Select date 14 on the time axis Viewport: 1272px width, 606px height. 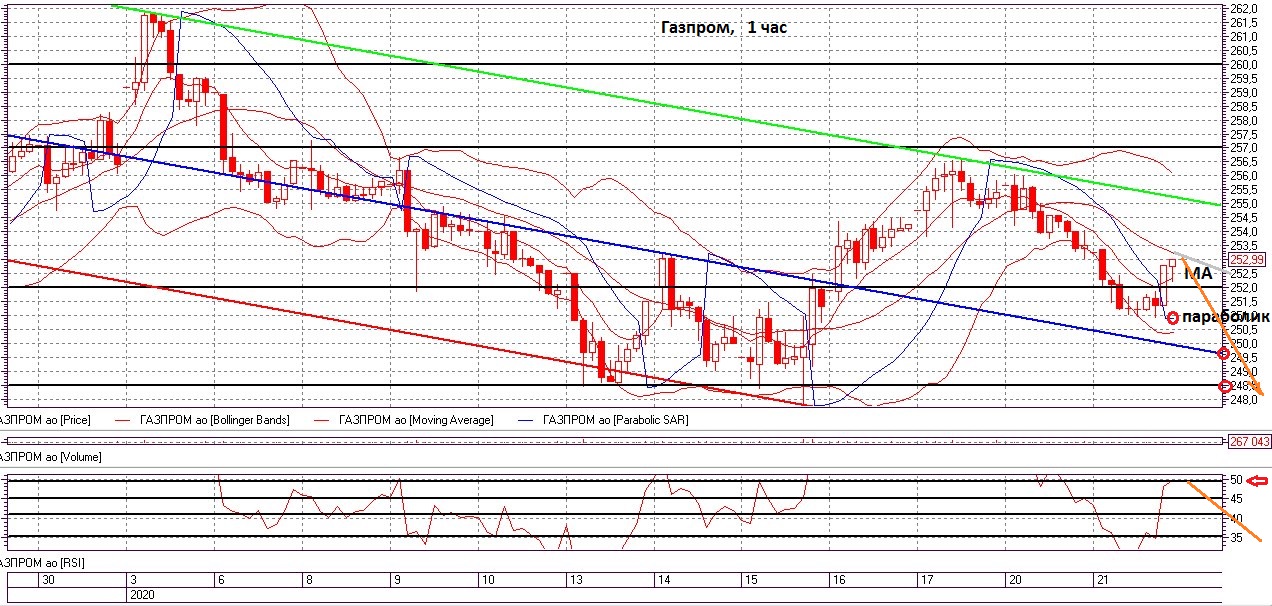pyautogui.click(x=662, y=580)
